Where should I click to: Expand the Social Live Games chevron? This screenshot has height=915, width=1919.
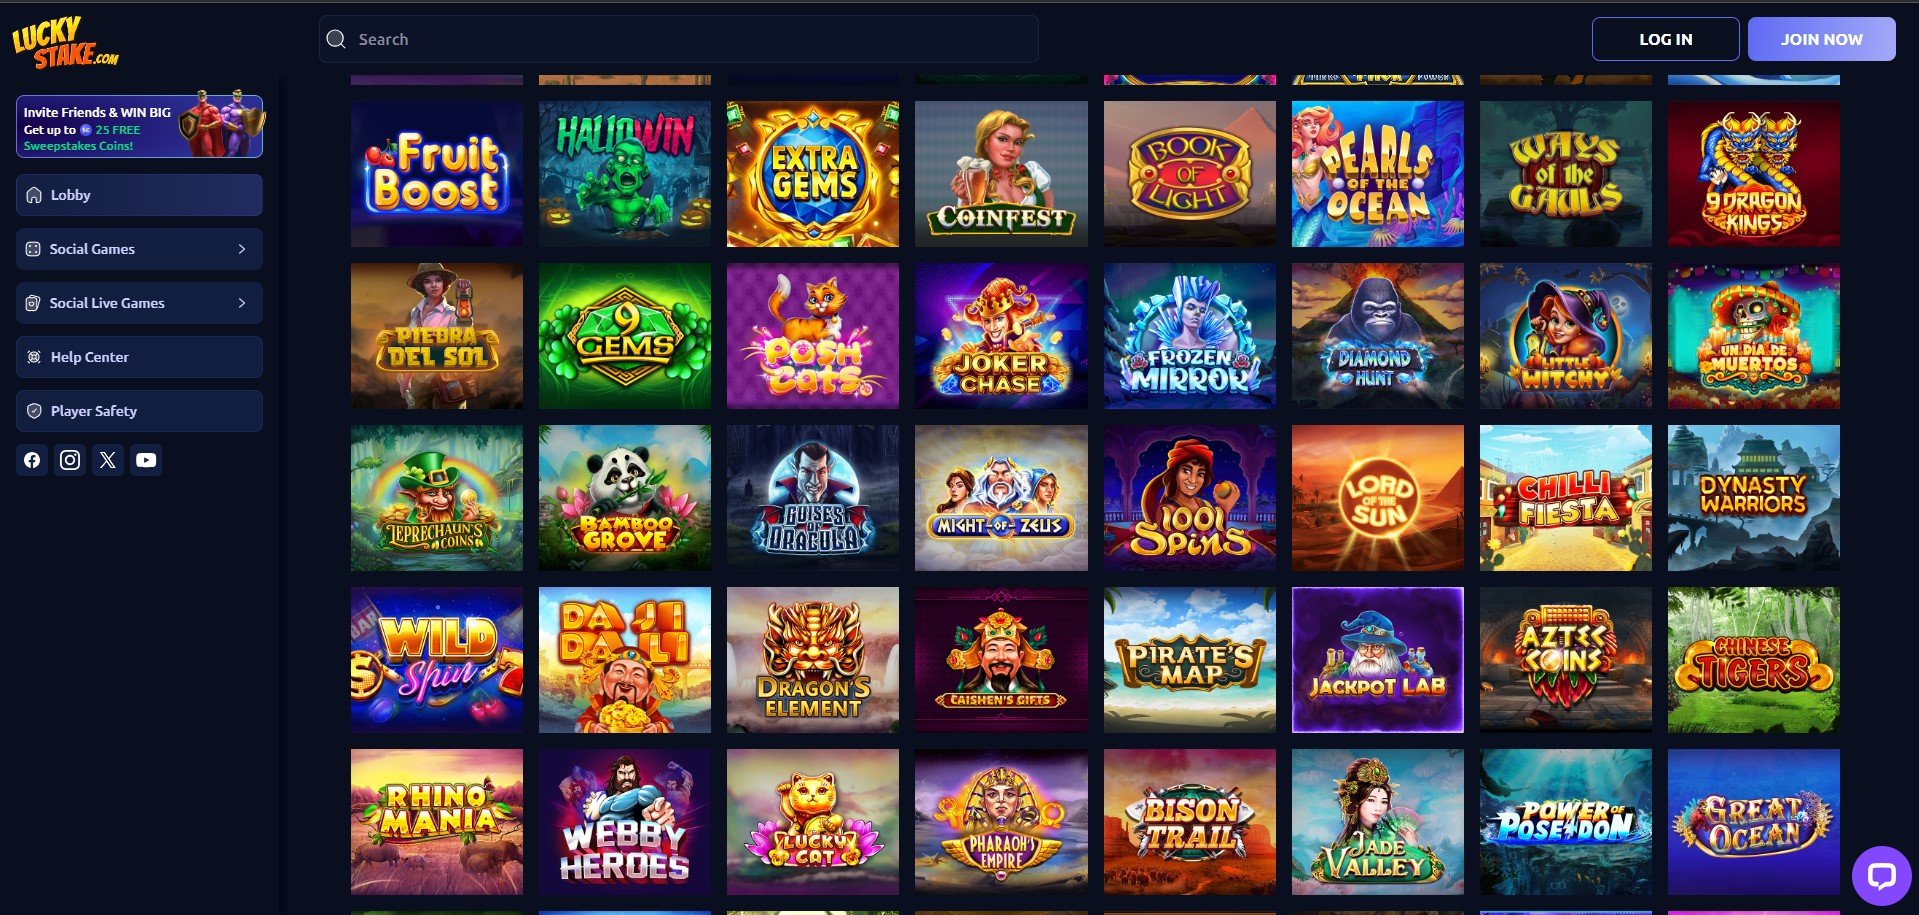click(242, 303)
